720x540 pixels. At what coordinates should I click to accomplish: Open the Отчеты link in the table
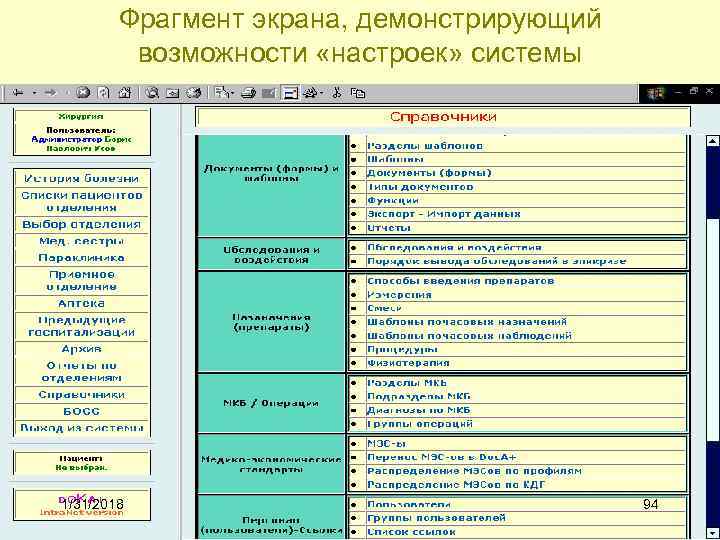click(388, 227)
